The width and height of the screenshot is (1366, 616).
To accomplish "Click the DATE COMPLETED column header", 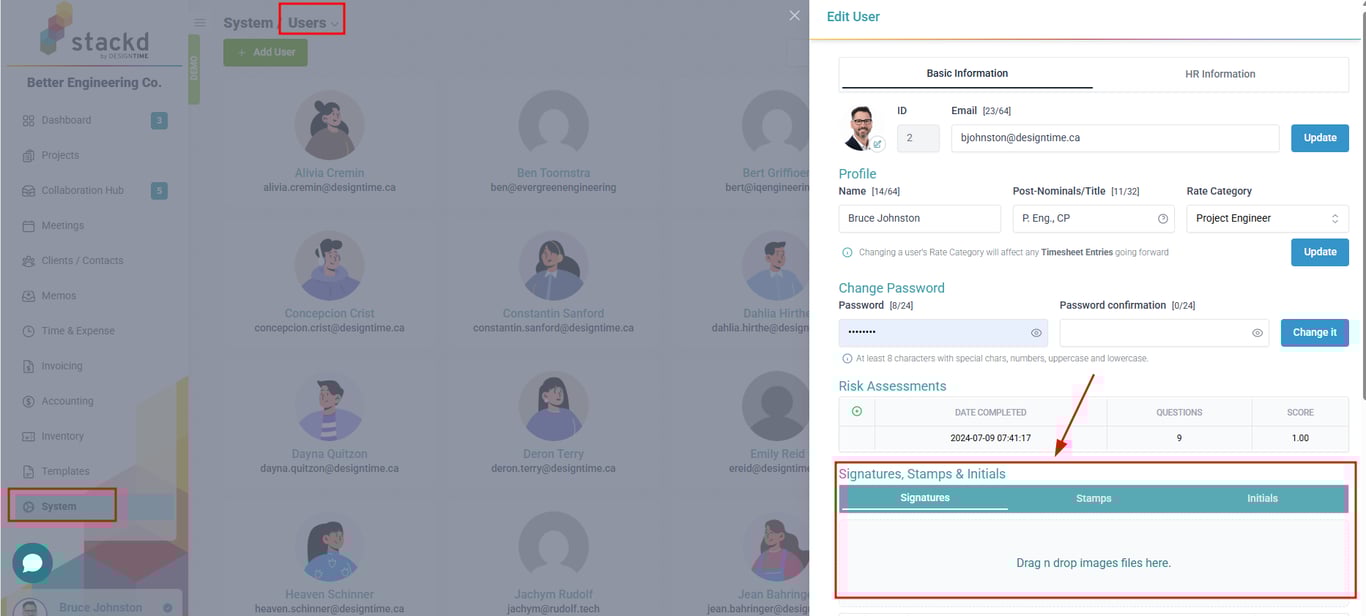I will click(x=990, y=412).
